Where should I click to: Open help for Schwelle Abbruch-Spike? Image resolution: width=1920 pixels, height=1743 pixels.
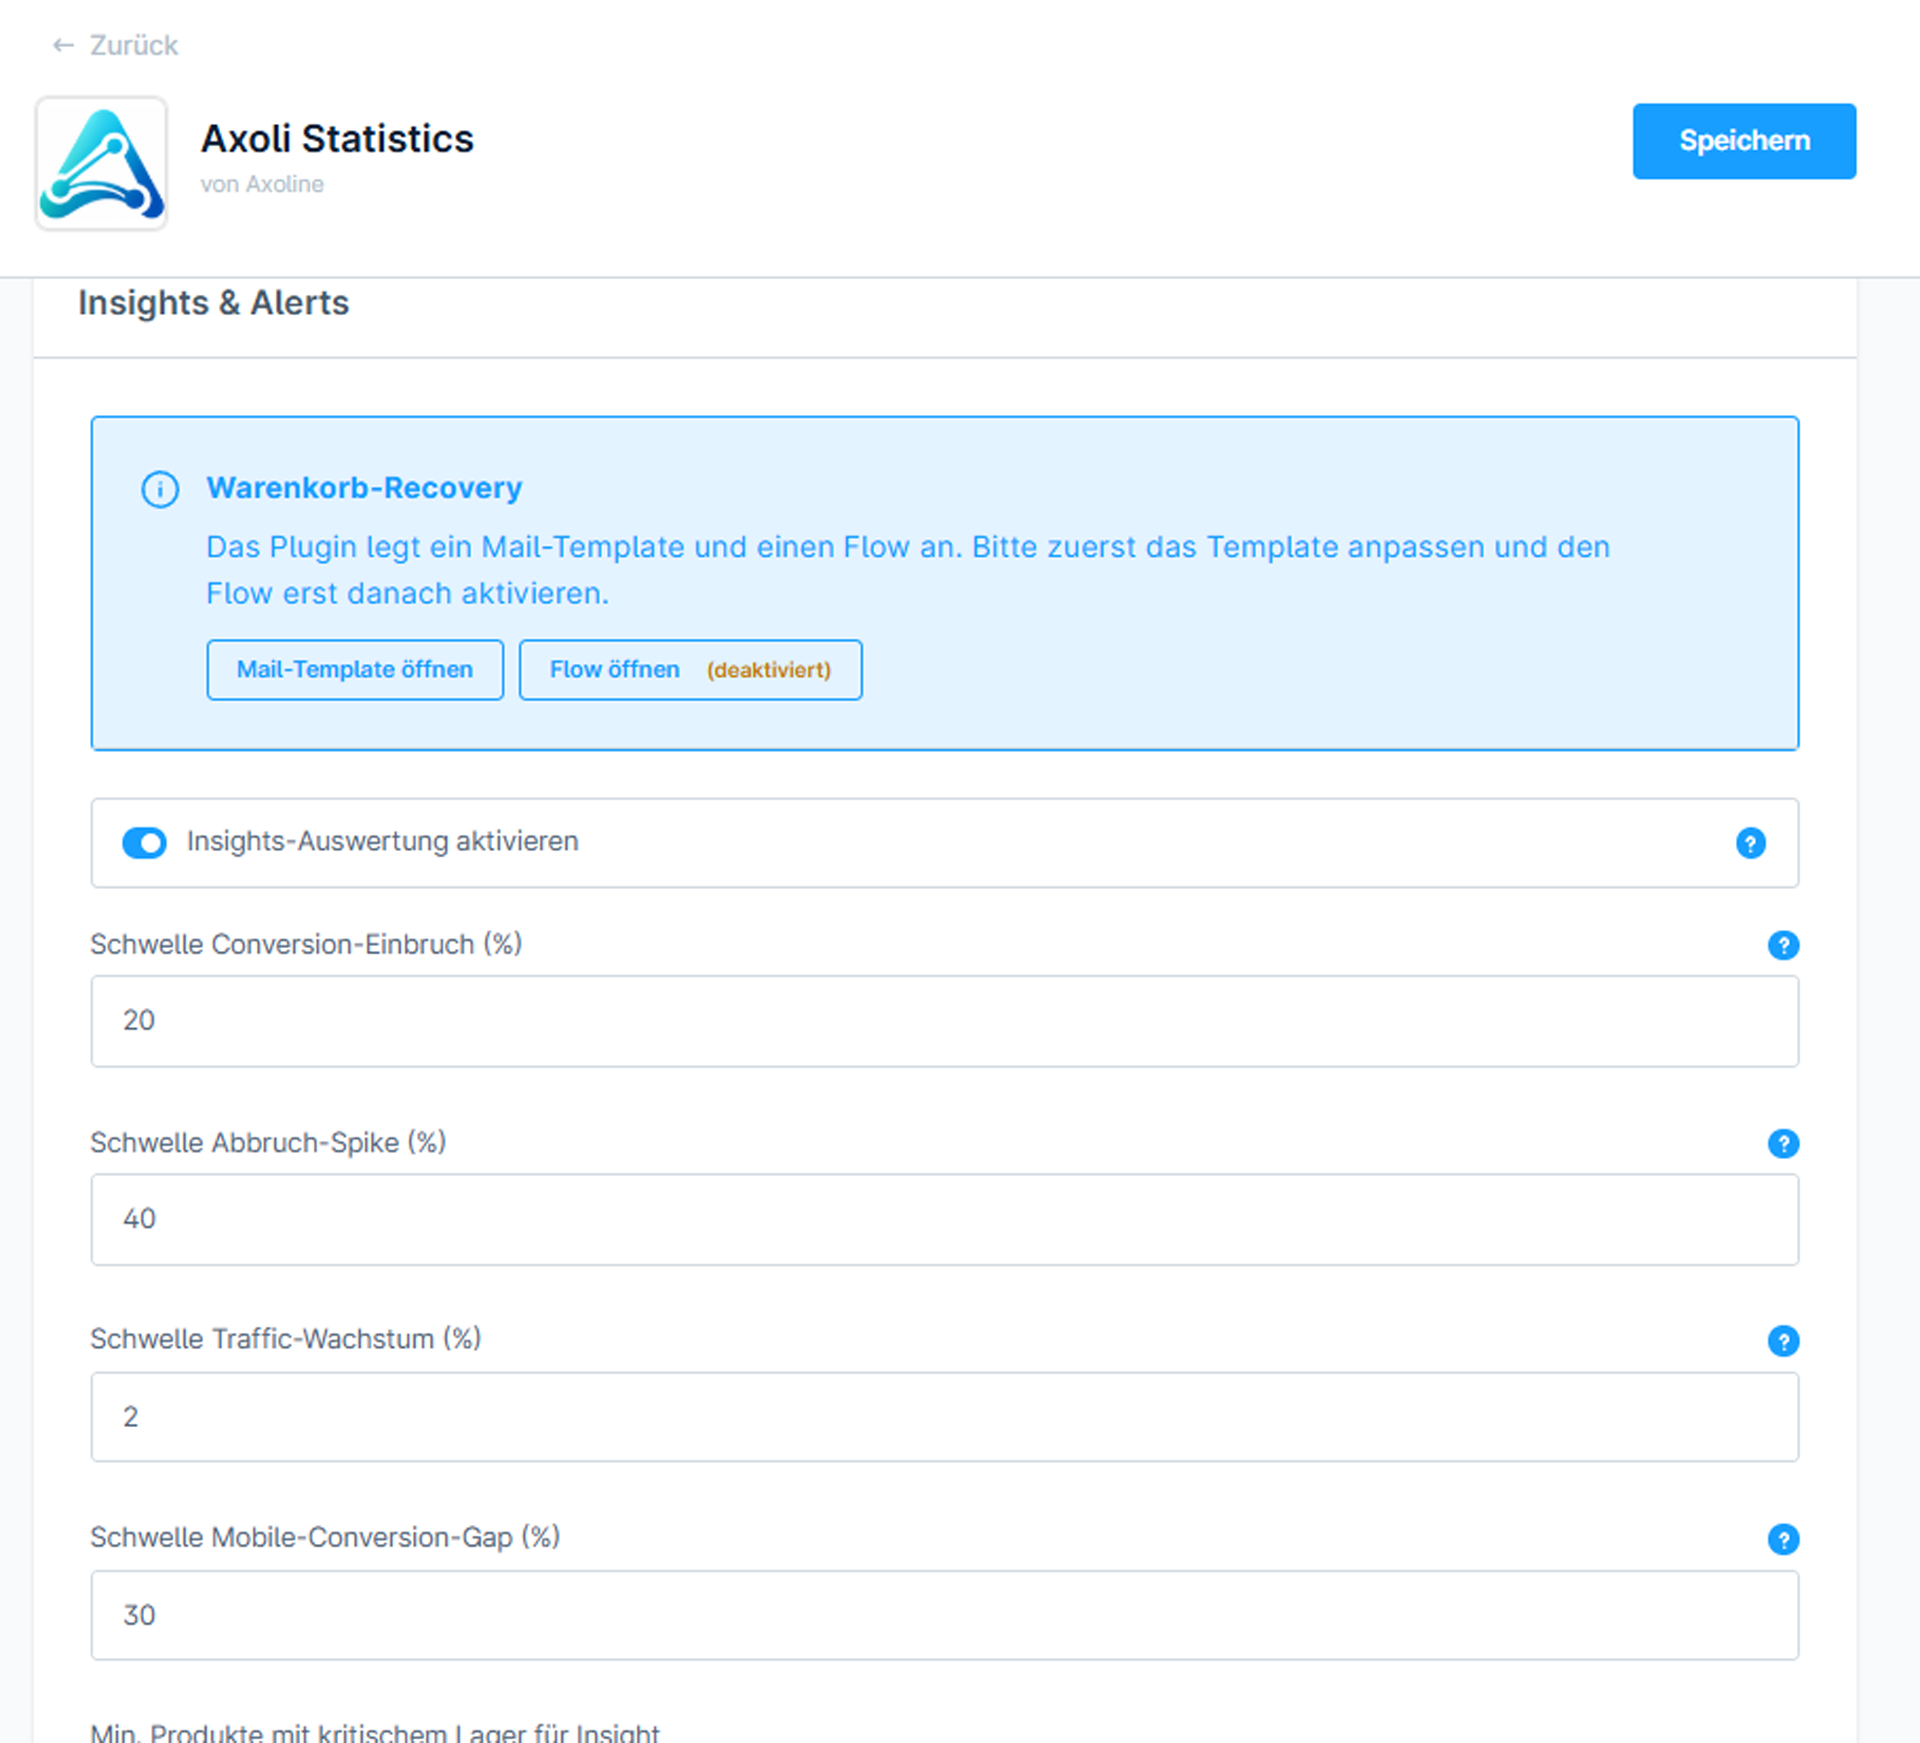(x=1783, y=1143)
